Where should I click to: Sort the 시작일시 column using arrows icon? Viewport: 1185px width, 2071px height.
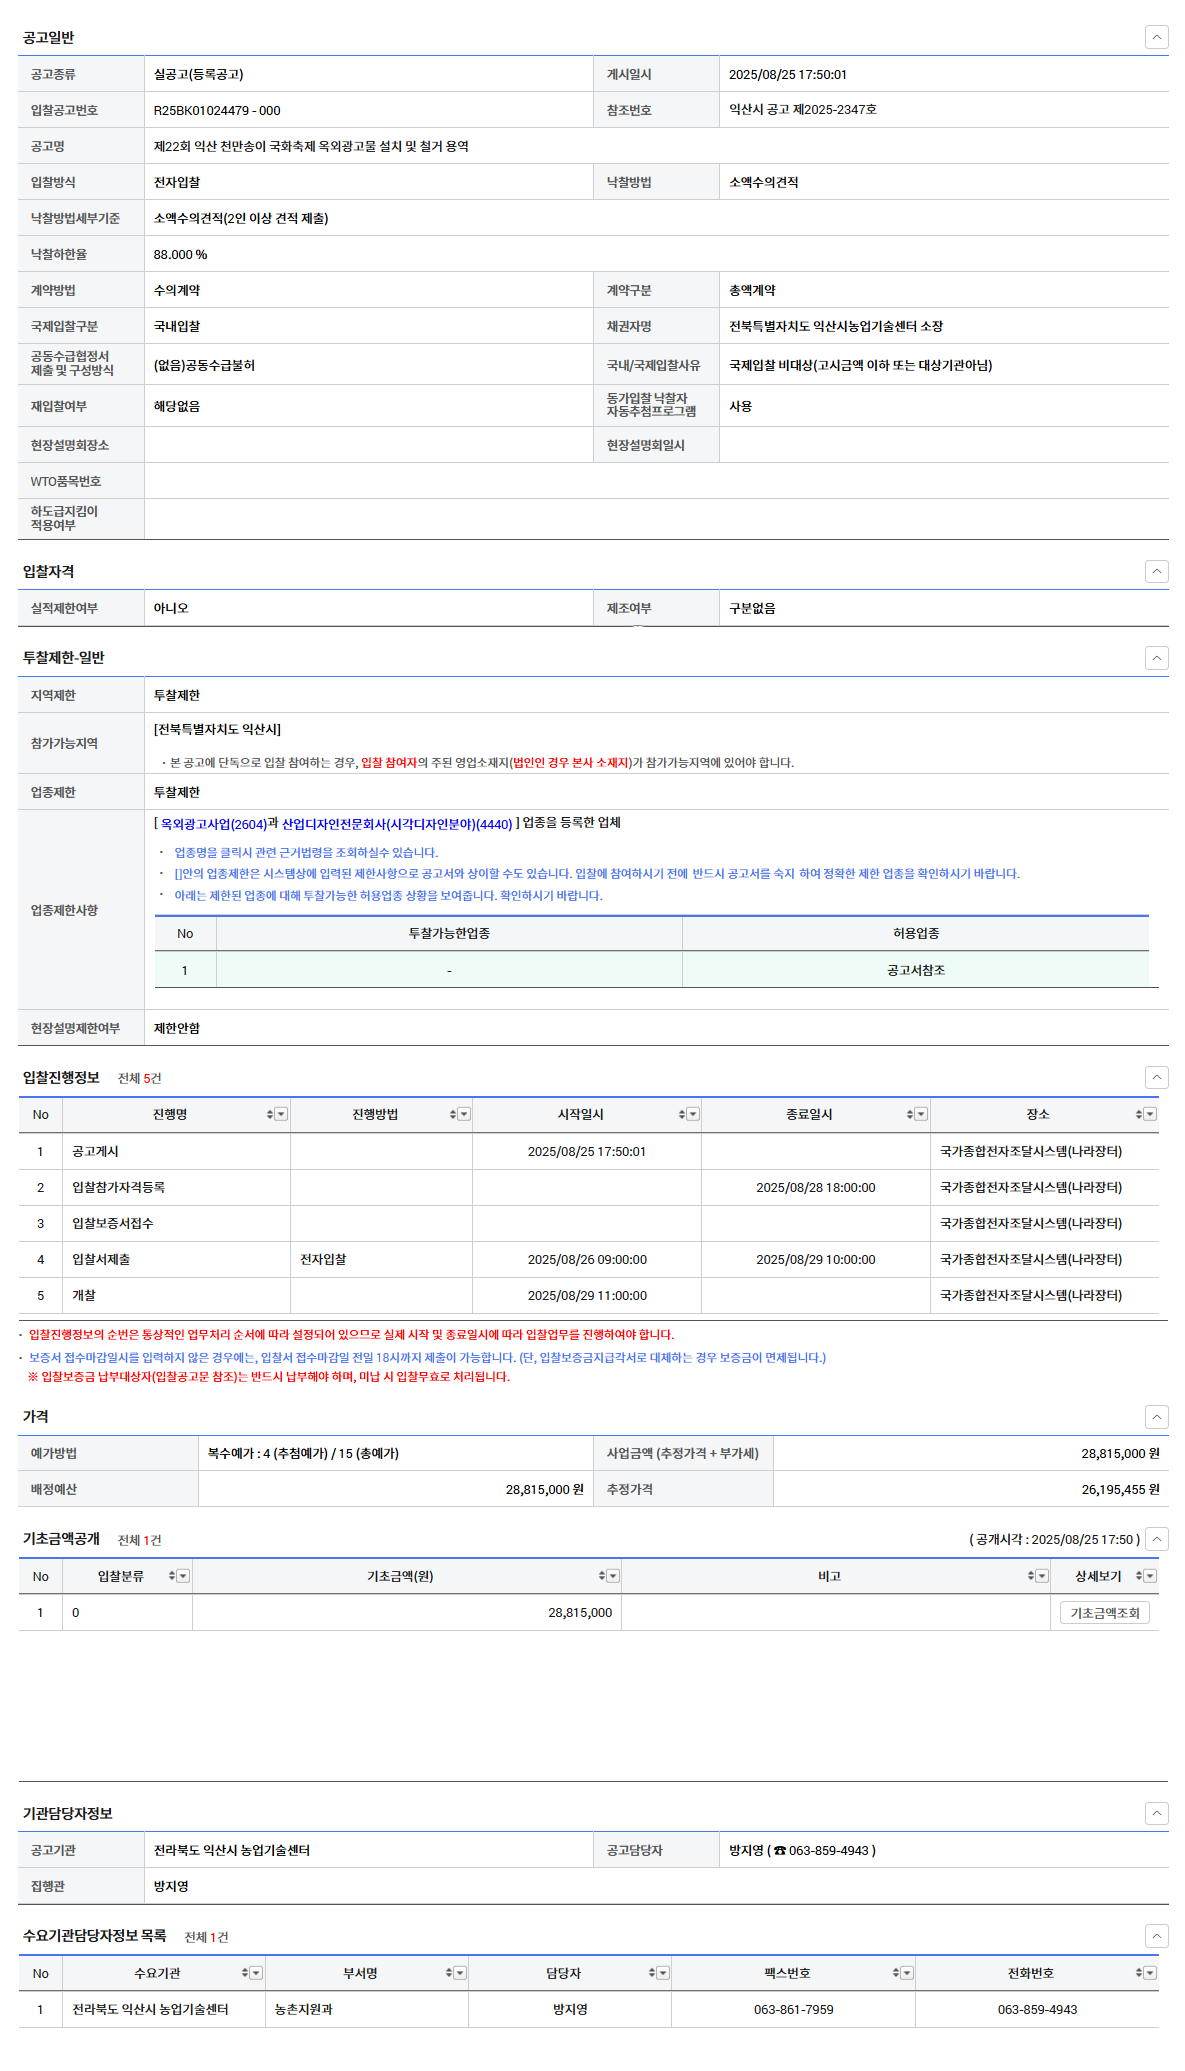681,1114
